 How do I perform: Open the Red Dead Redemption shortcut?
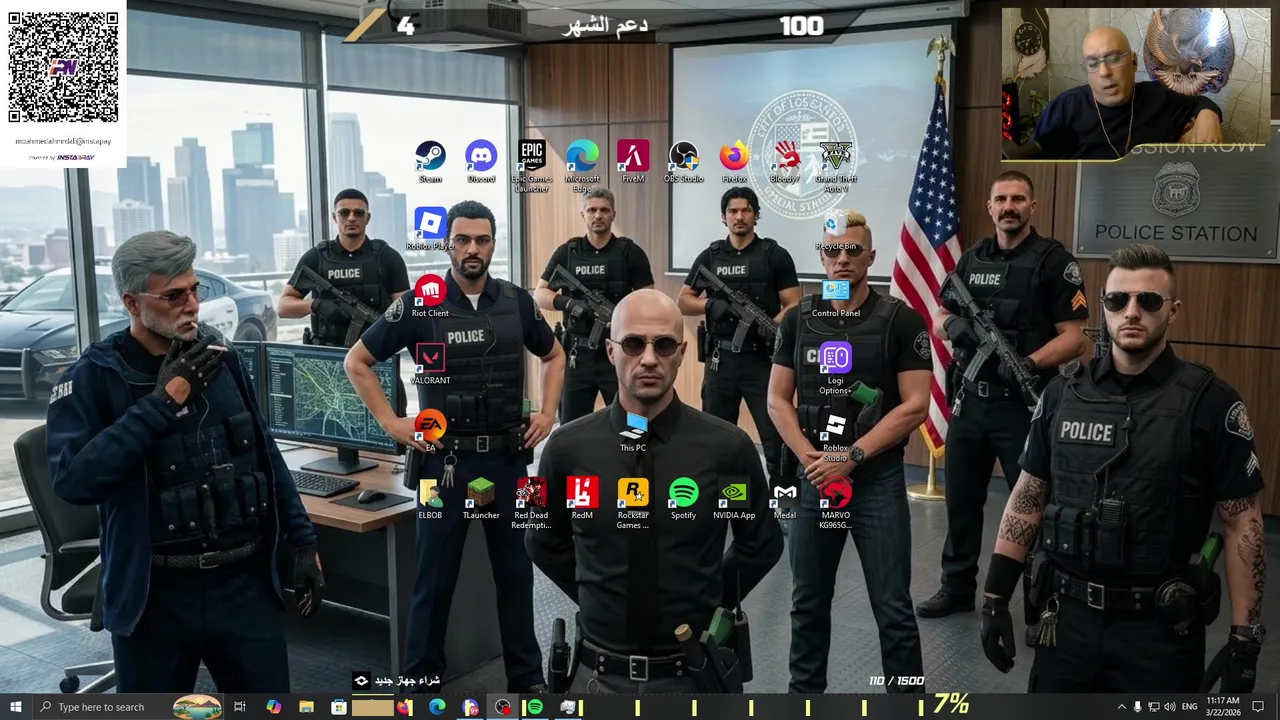(532, 502)
